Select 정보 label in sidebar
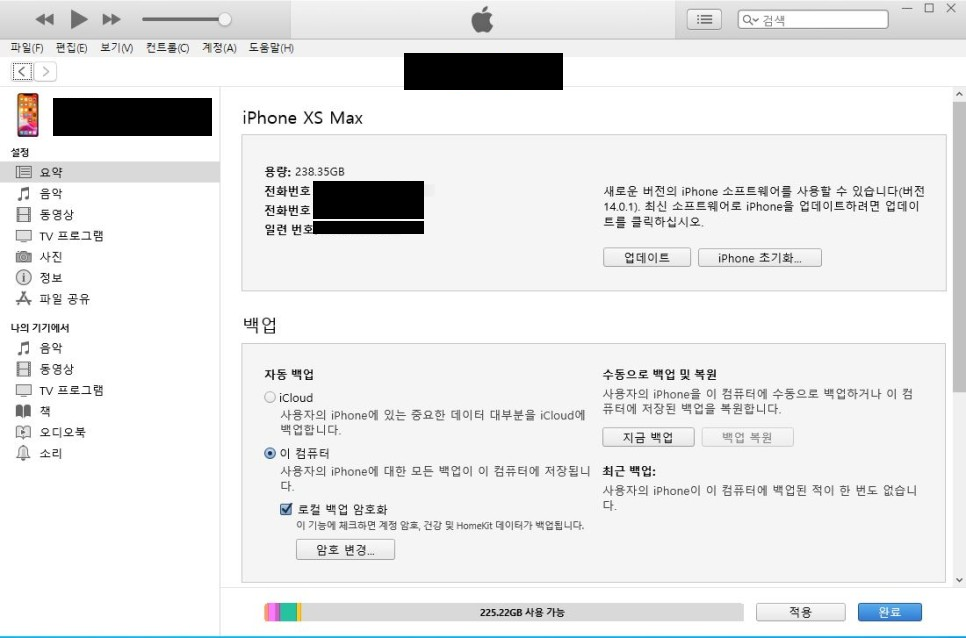966x638 pixels. pyautogui.click(x=51, y=277)
